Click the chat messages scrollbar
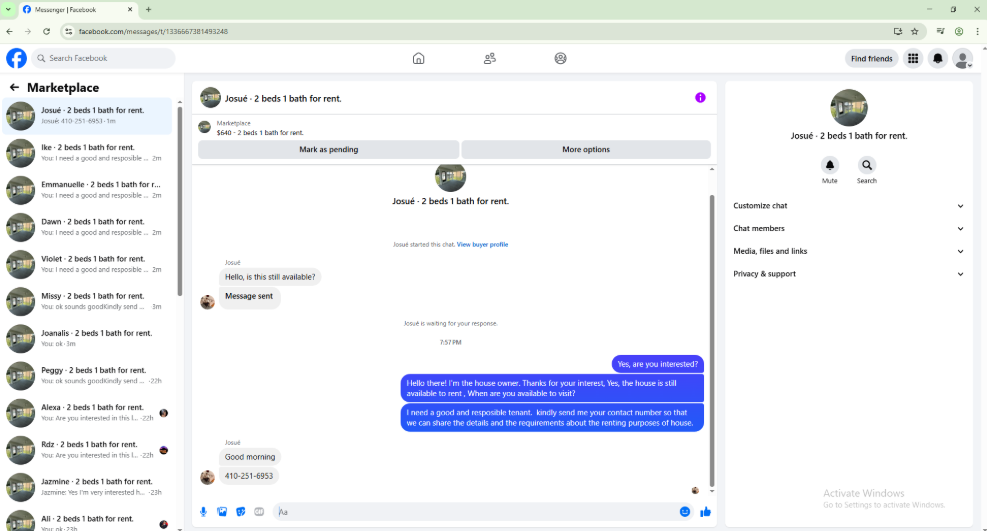The height and width of the screenshot is (531, 987). point(712,340)
